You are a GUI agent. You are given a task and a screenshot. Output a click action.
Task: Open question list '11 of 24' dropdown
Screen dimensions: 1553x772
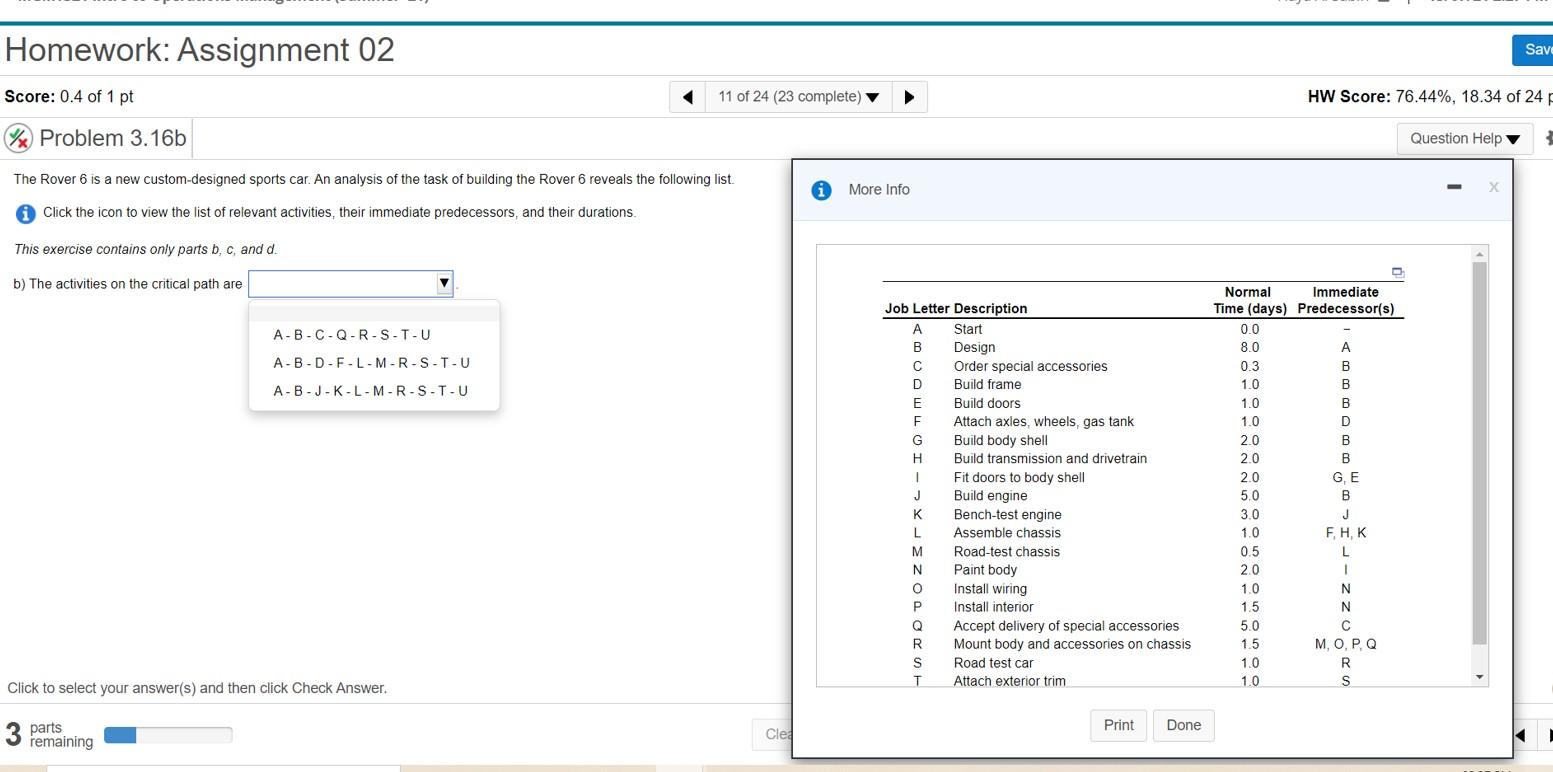pyautogui.click(x=798, y=97)
